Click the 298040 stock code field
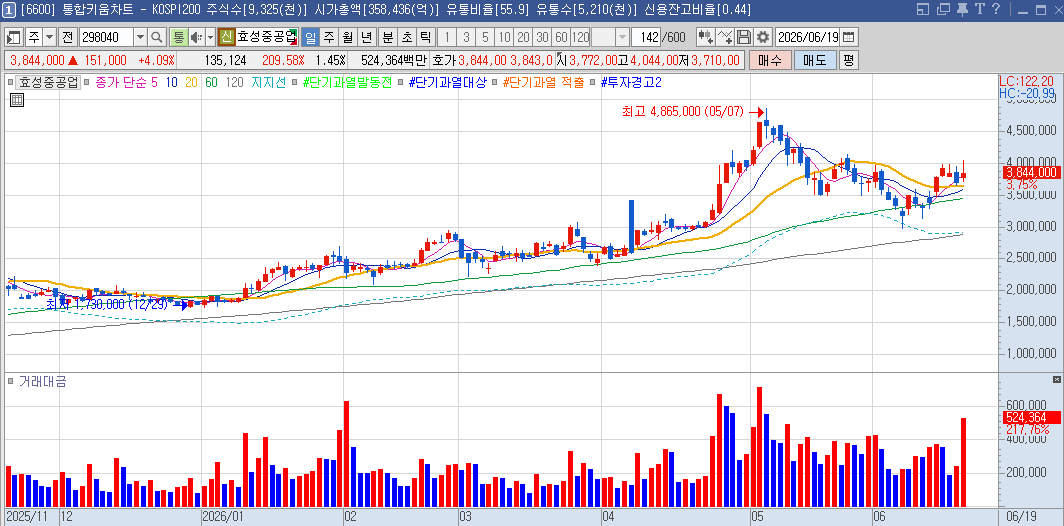This screenshot has width=1064, height=526. point(107,37)
